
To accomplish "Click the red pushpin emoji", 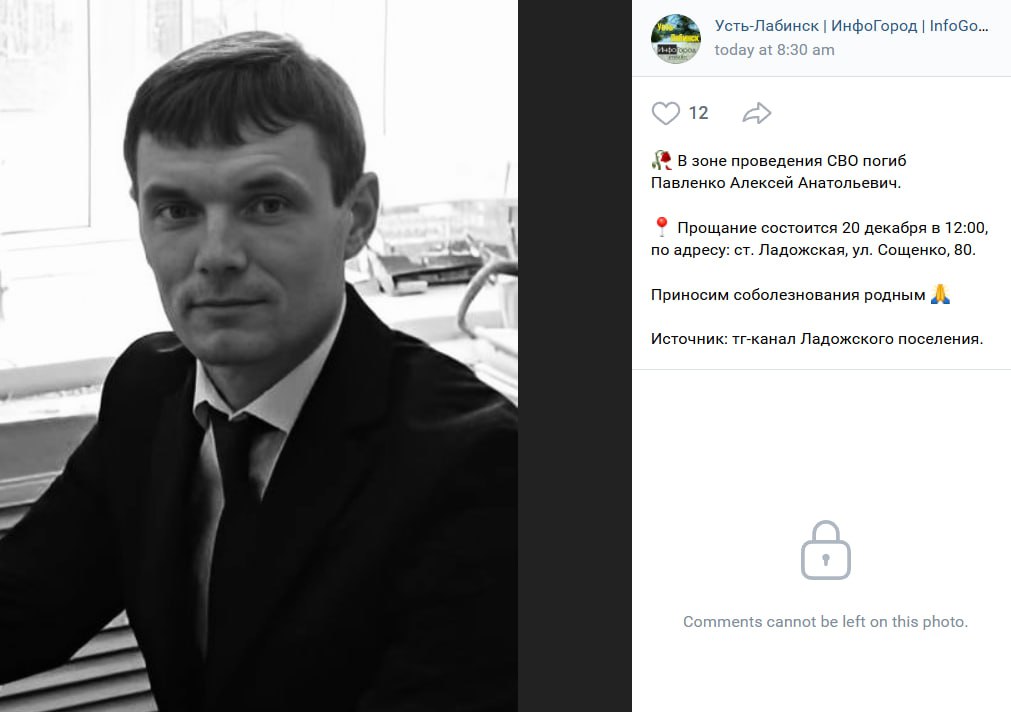I will click(661, 227).
